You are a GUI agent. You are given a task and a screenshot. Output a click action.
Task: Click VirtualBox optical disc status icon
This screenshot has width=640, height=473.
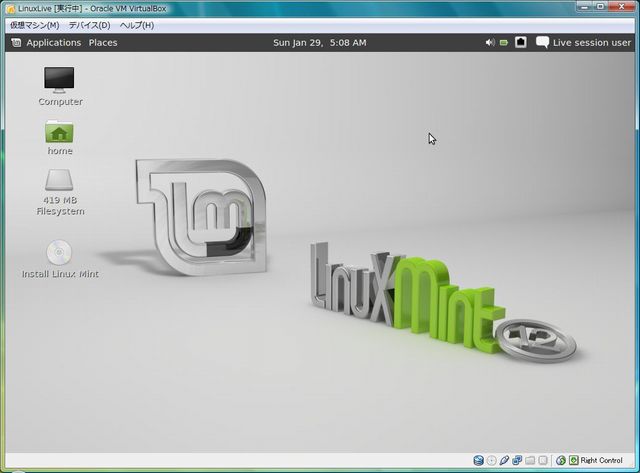click(x=491, y=460)
